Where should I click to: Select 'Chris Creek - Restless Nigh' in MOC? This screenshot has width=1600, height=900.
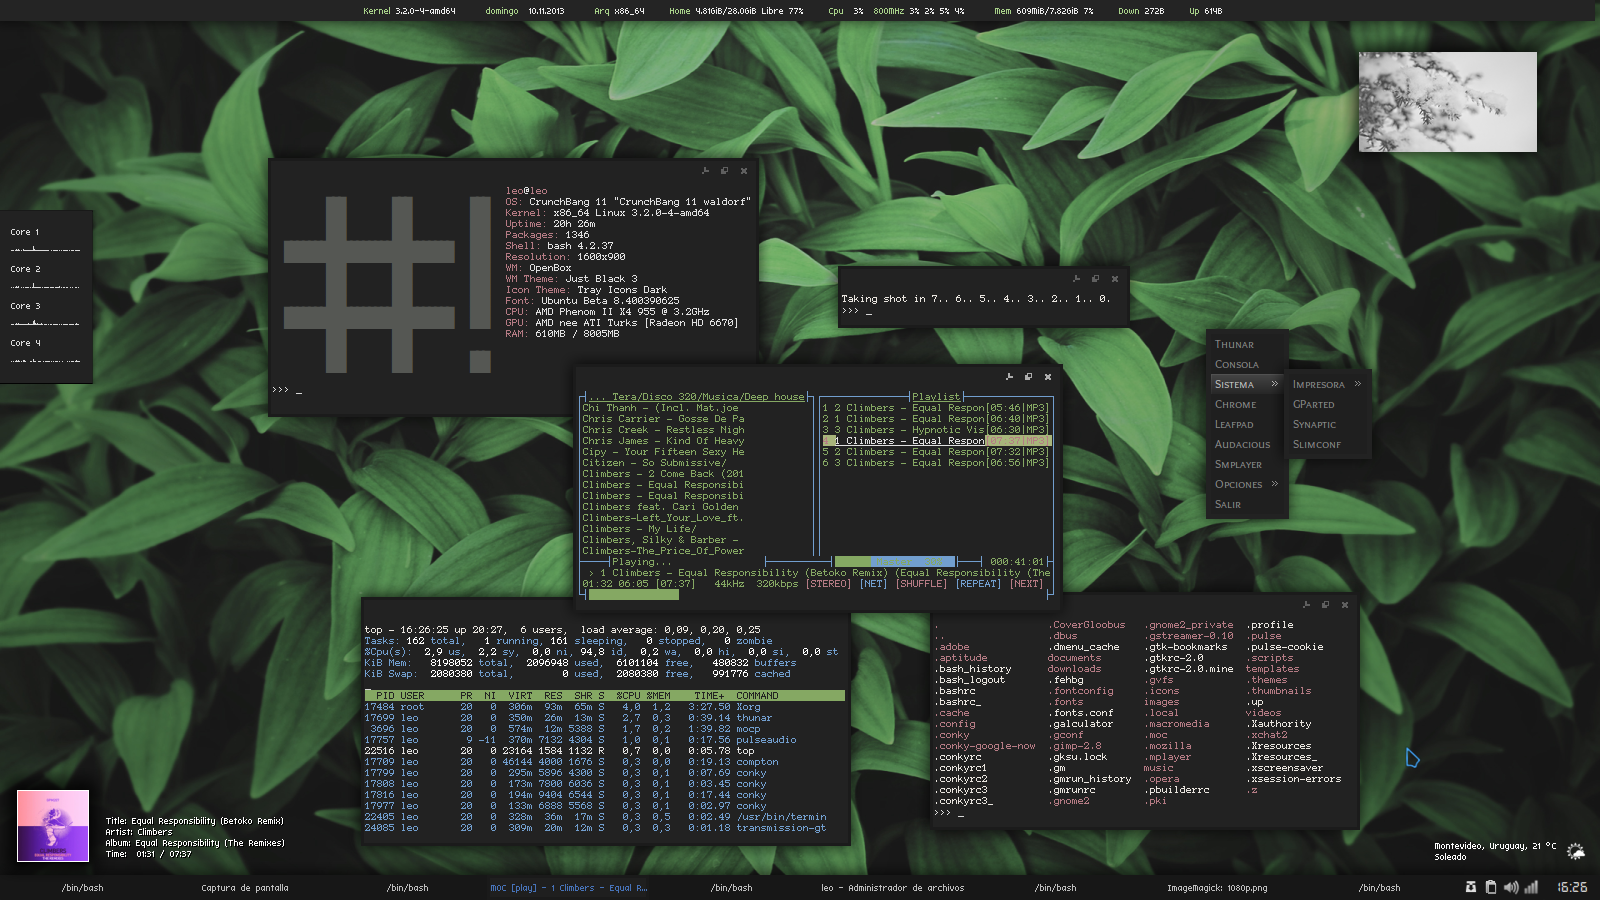(x=663, y=430)
